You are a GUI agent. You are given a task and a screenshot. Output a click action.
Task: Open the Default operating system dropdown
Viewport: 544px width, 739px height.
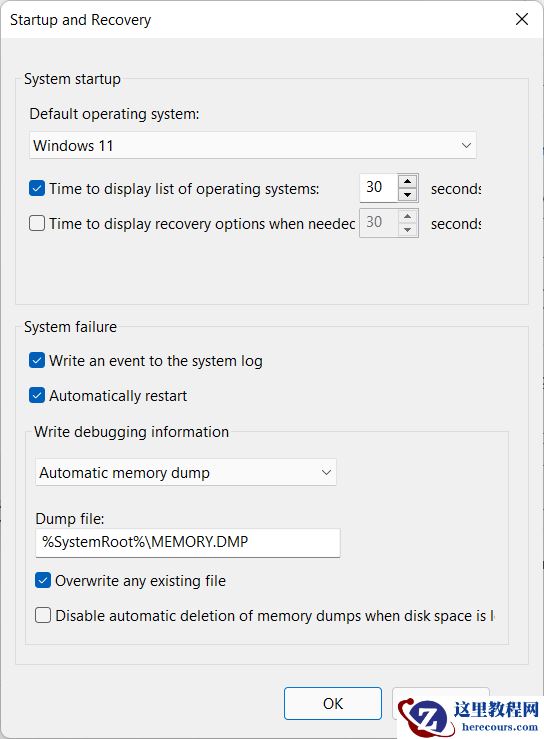[x=253, y=145]
